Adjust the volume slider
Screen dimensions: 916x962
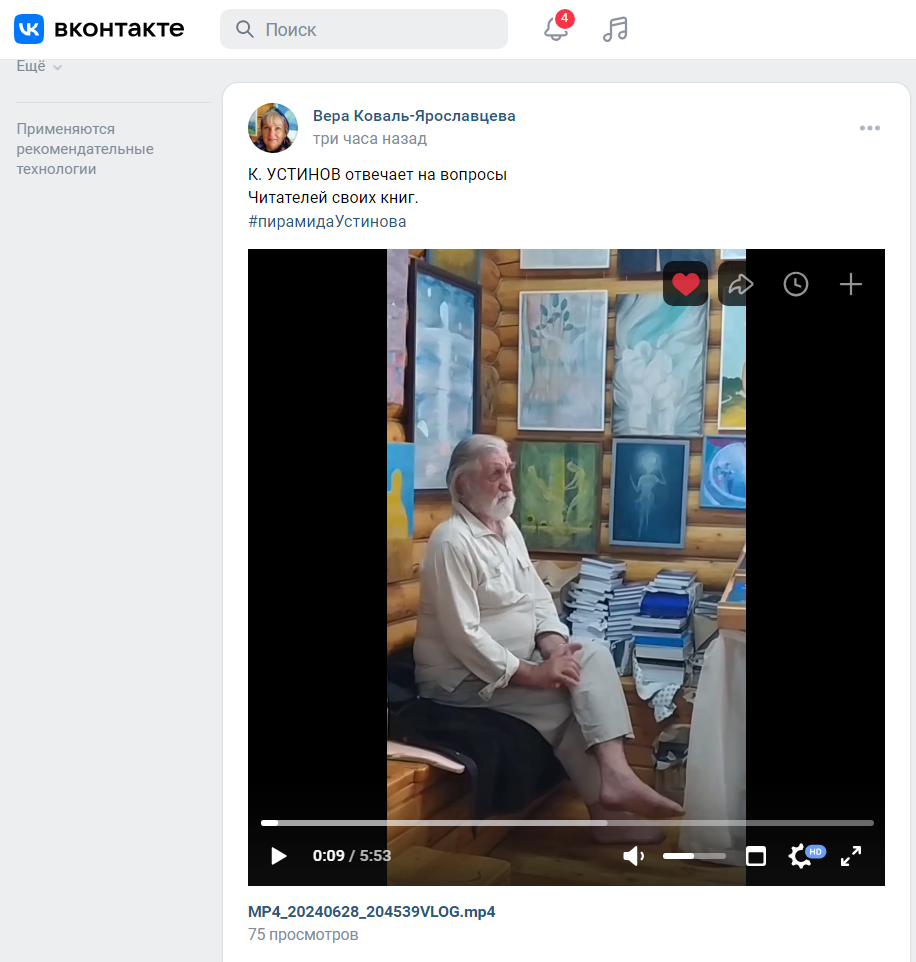click(x=694, y=856)
